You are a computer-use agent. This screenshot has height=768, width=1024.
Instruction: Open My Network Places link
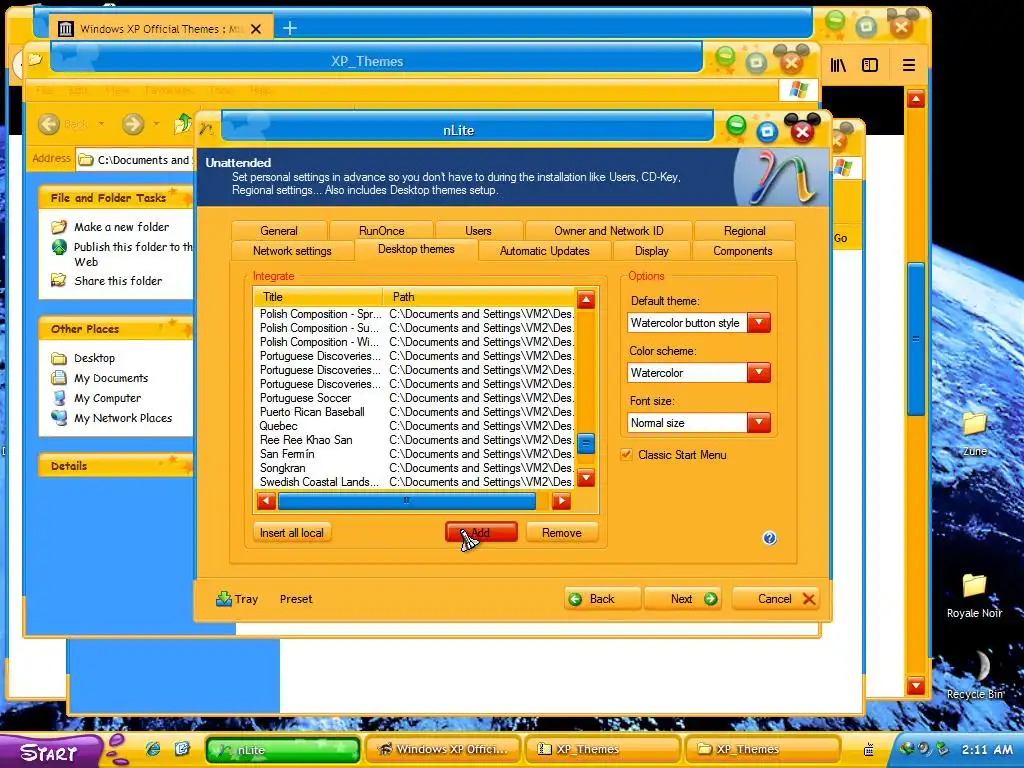[x=123, y=418]
